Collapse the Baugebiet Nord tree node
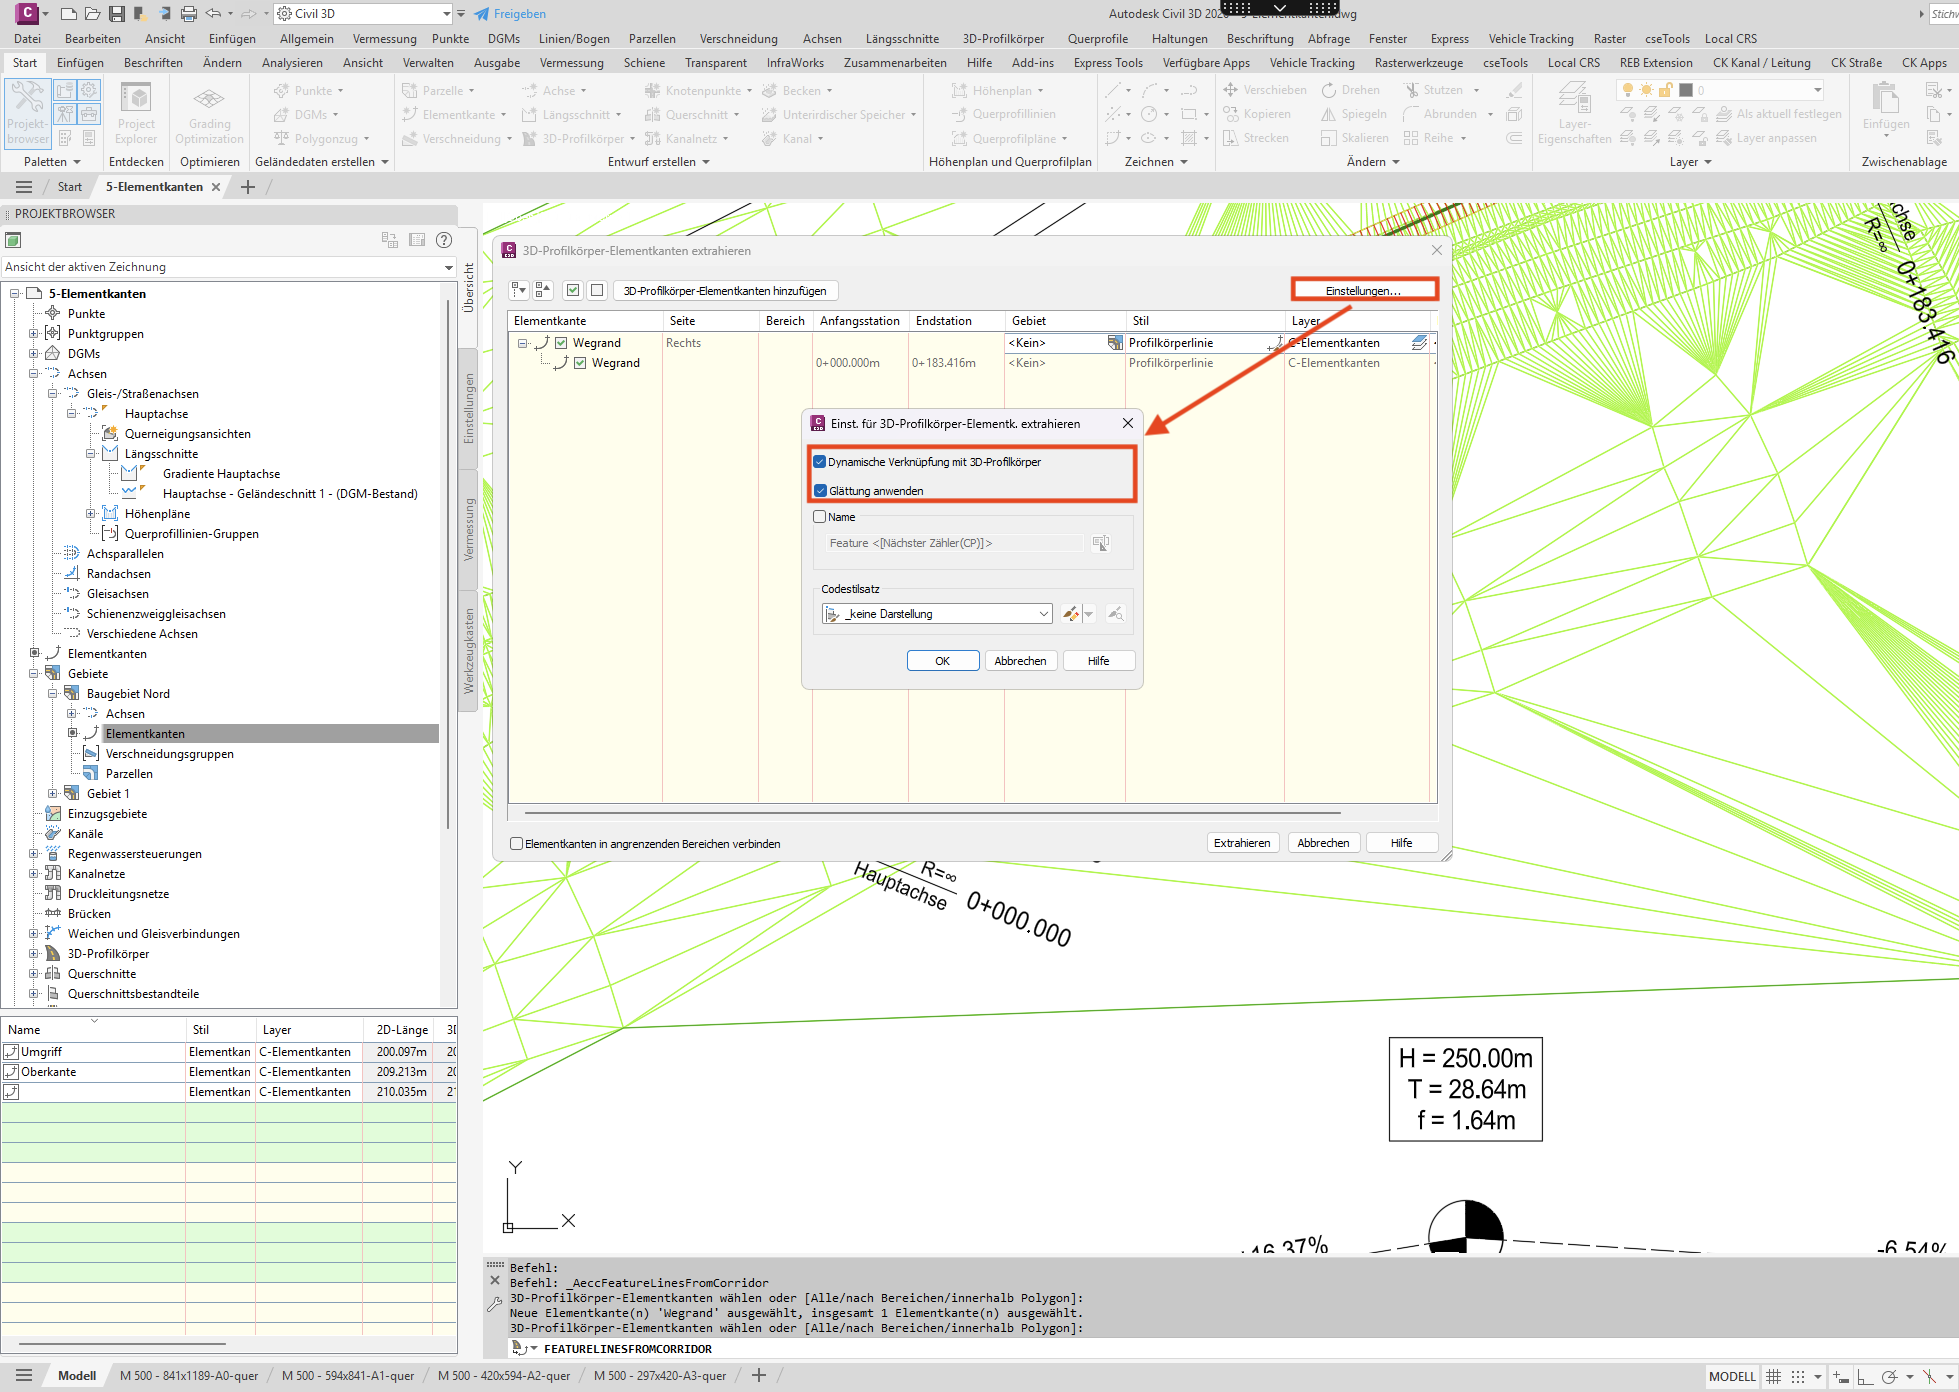The width and height of the screenshot is (1959, 1392). click(53, 694)
